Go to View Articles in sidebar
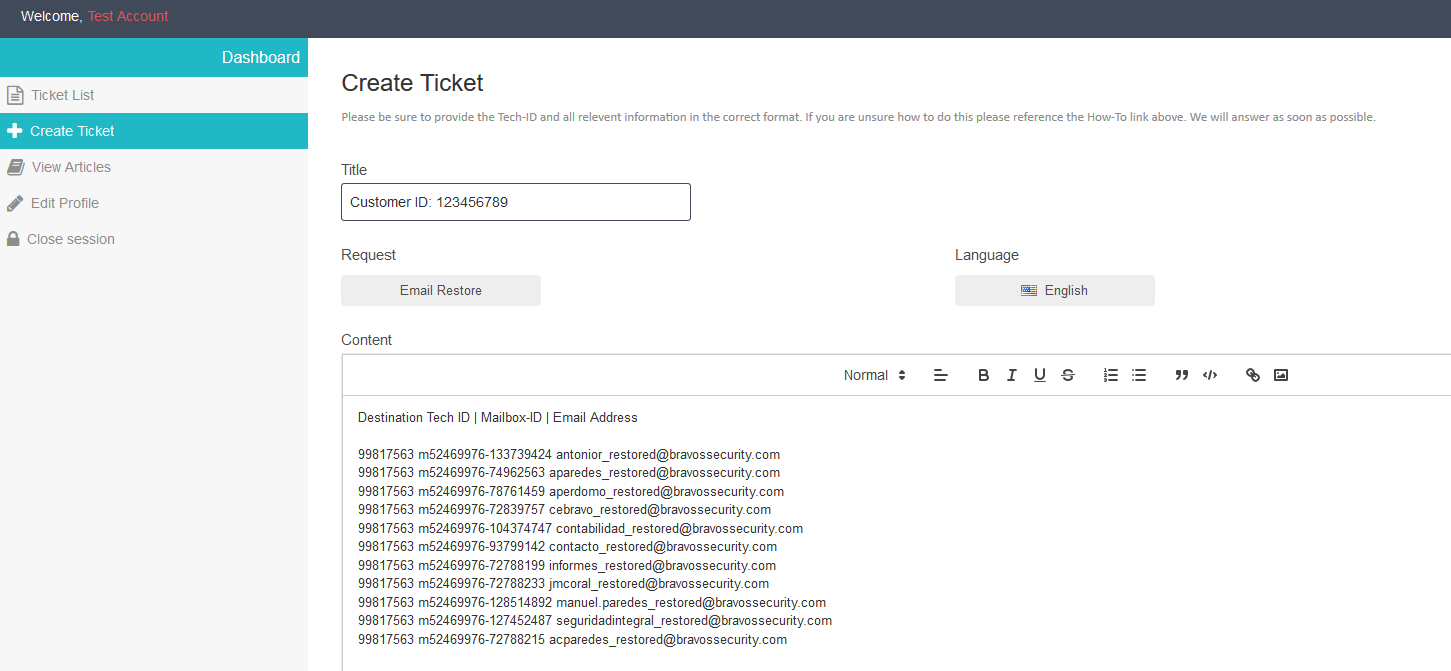Viewport: 1451px width, 671px height. point(71,167)
